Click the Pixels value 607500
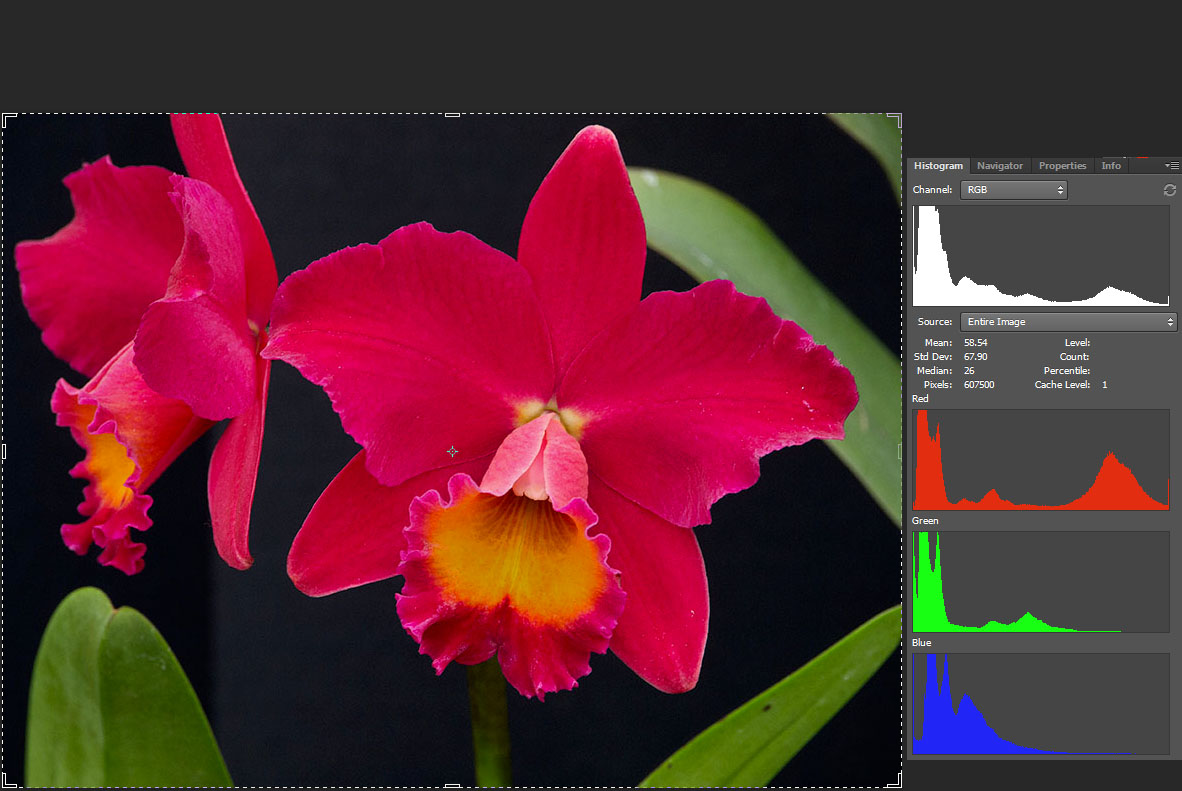The height and width of the screenshot is (791, 1182). 979,385
